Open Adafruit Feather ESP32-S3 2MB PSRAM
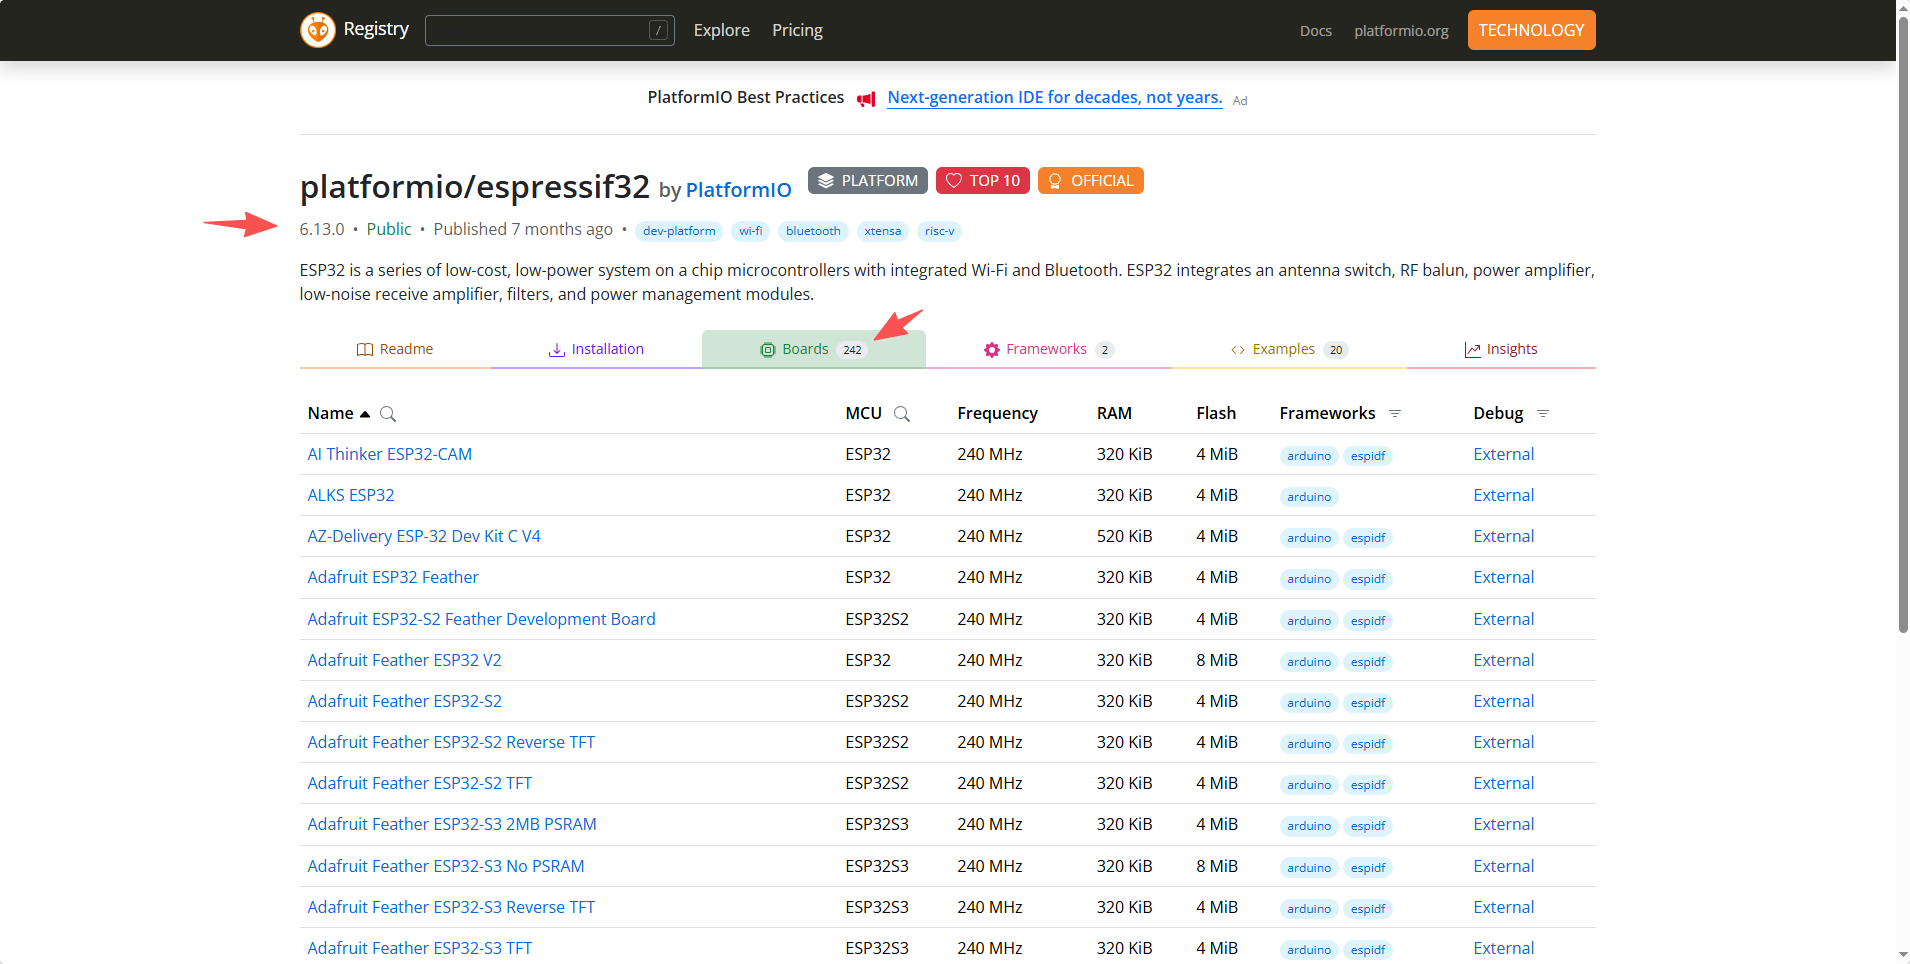The width and height of the screenshot is (1910, 964). (x=451, y=824)
